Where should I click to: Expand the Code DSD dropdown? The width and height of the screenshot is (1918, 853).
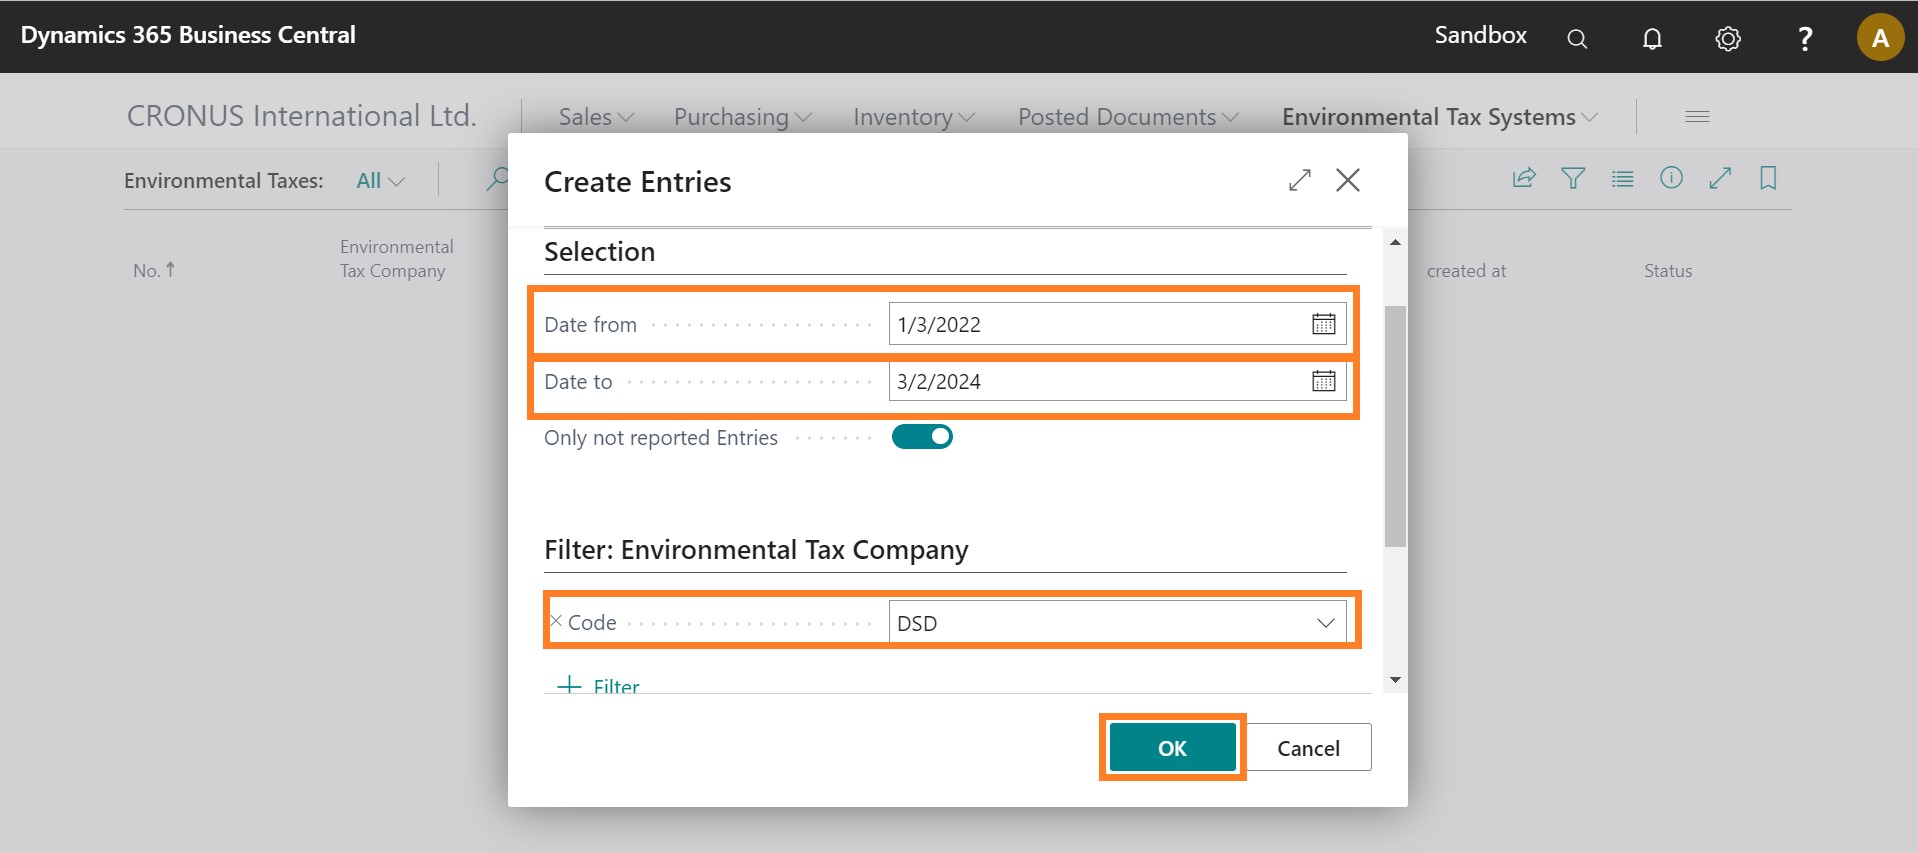1325,623
